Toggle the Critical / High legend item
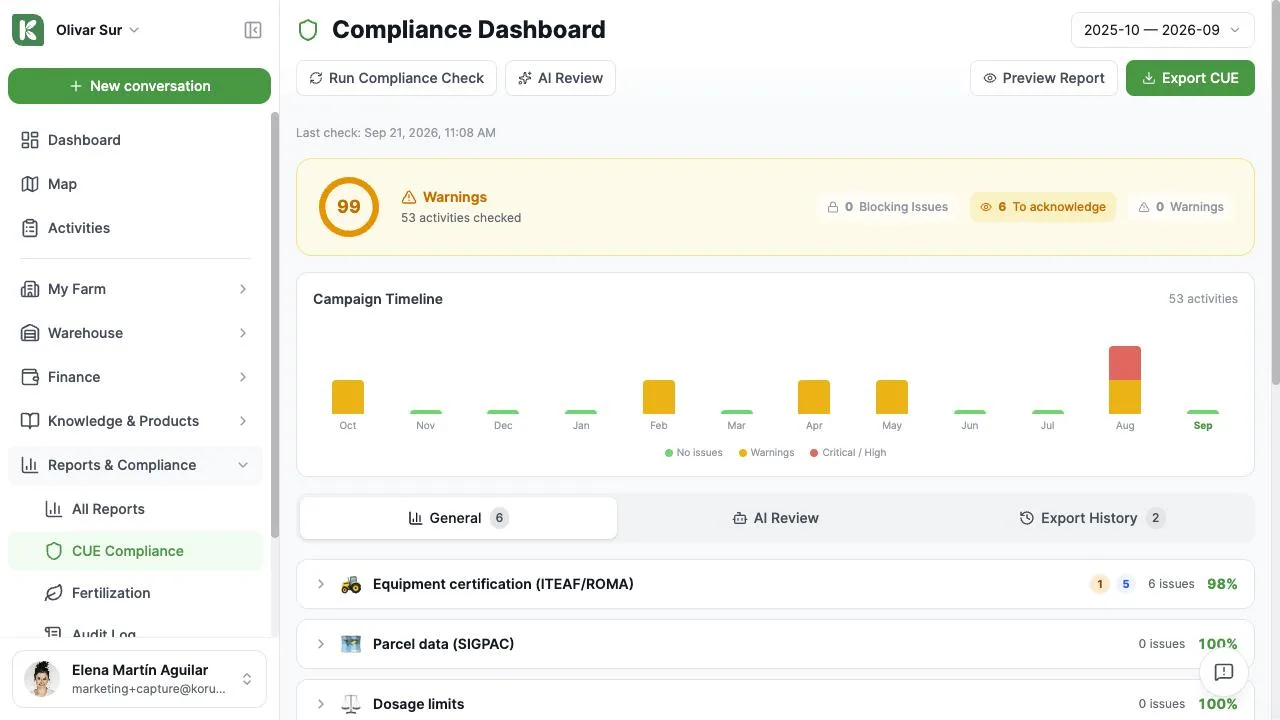The image size is (1280, 720). [x=848, y=453]
